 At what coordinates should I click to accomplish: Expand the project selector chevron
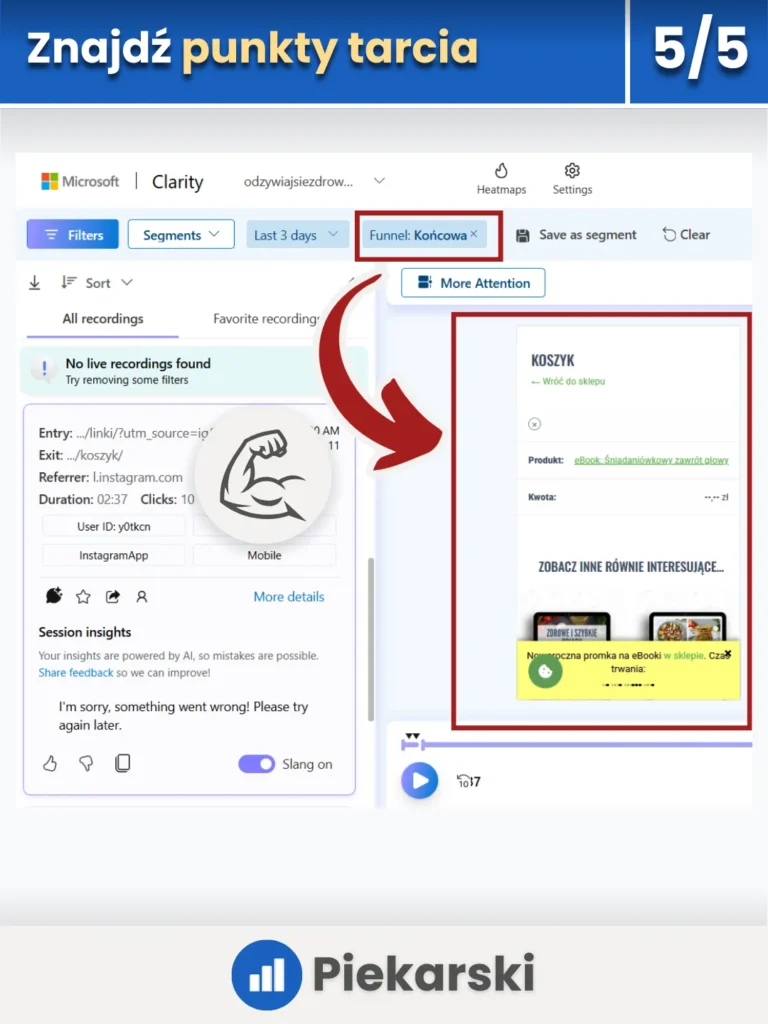[x=379, y=180]
